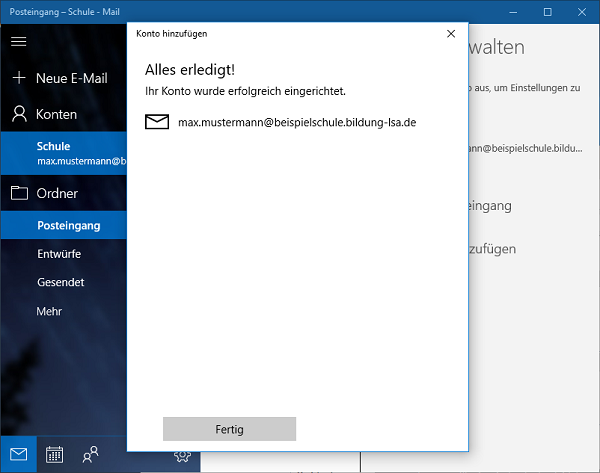
Task: Click the Ordner heading label
Action: pos(57,193)
